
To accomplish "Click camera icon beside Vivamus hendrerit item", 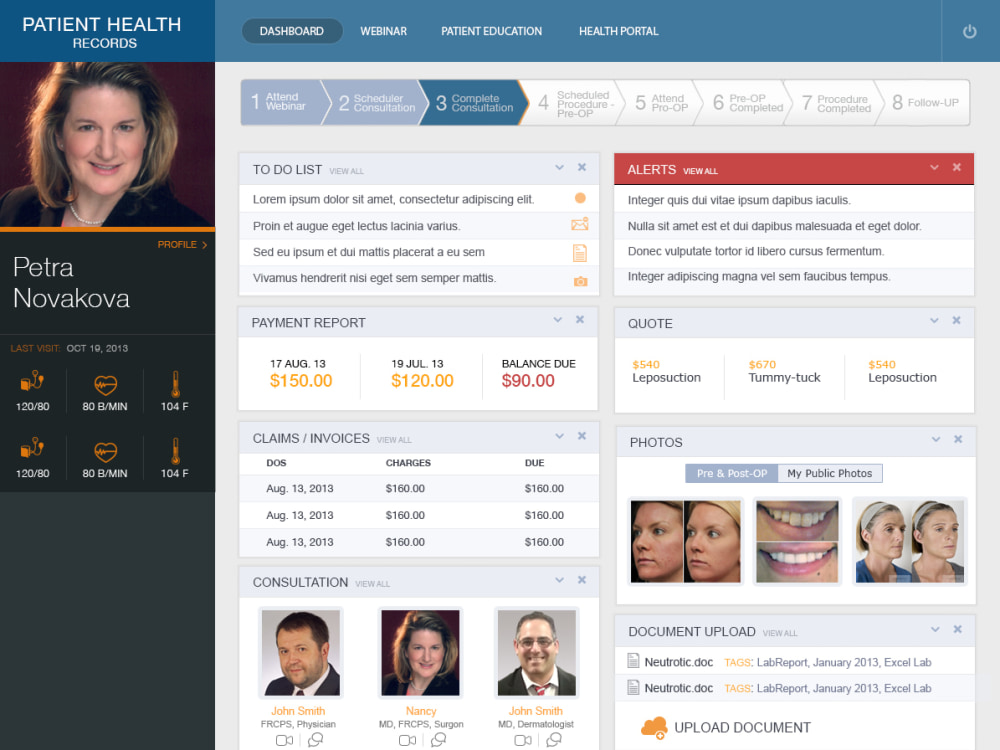I will pos(580,281).
